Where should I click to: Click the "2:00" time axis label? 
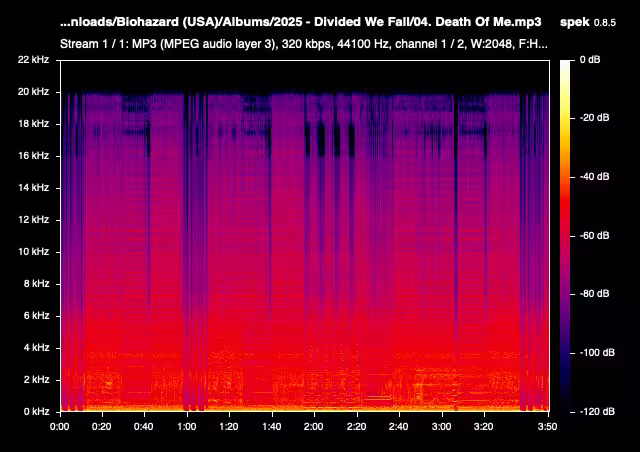(x=313, y=427)
